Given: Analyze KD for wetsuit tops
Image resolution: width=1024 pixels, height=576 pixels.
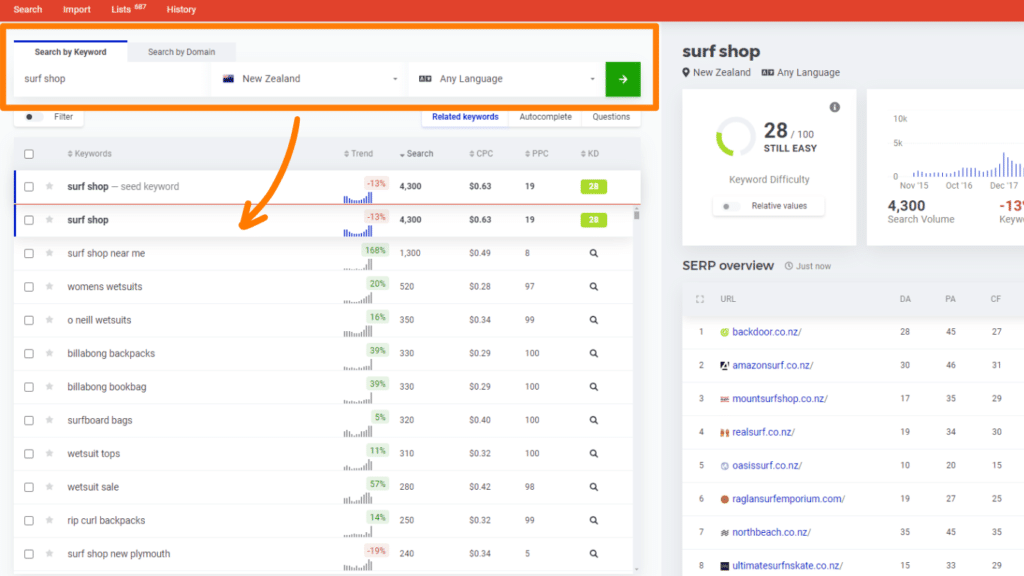Looking at the screenshot, I should [594, 453].
